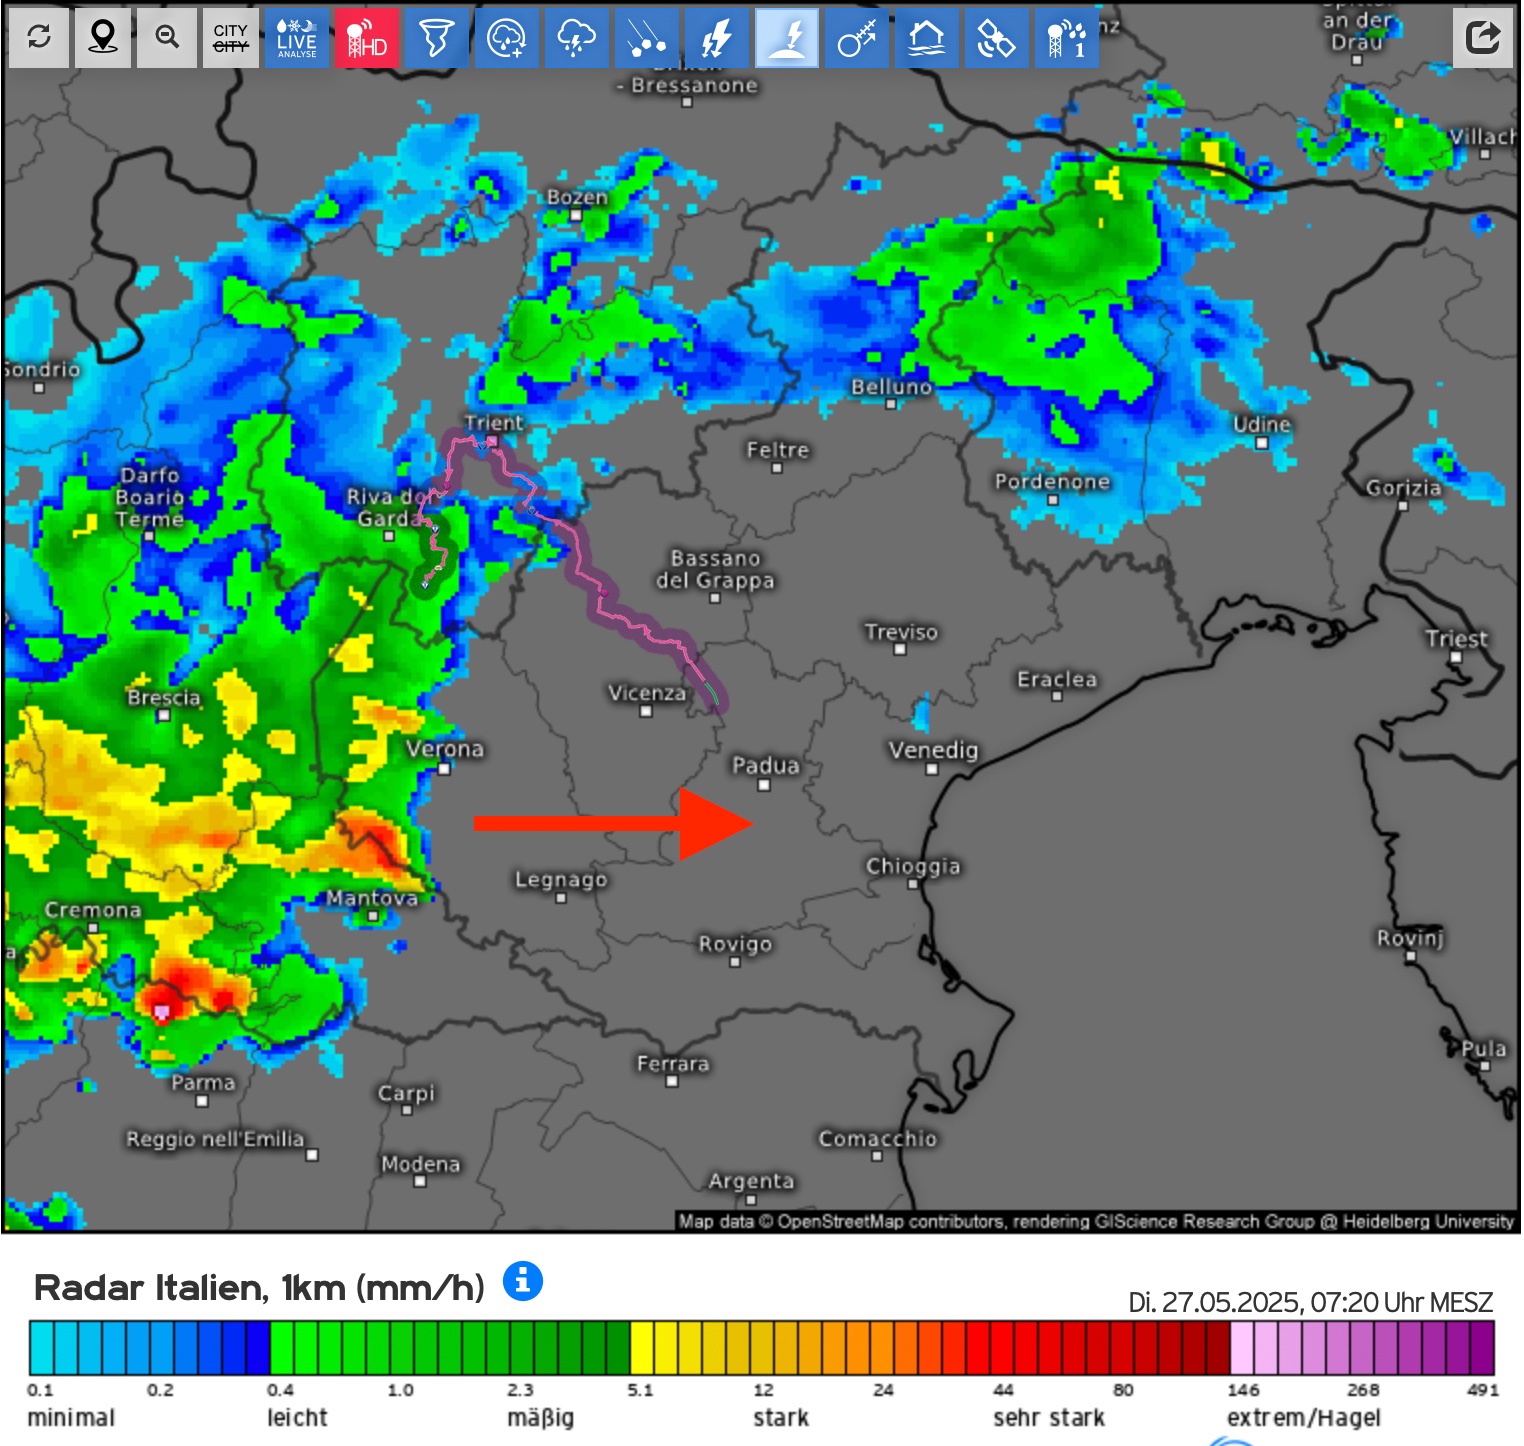This screenshot has width=1524, height=1446.
Task: Click the Reggio nell'Emilia label
Action: [215, 1139]
